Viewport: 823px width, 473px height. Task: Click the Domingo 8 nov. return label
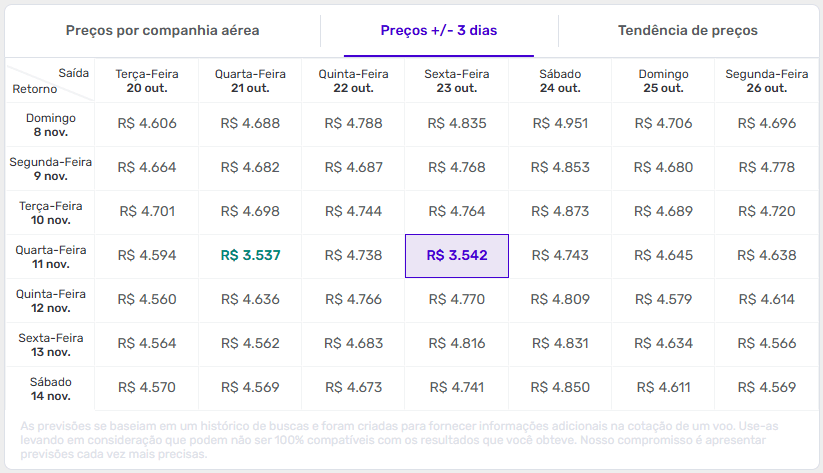(50, 124)
